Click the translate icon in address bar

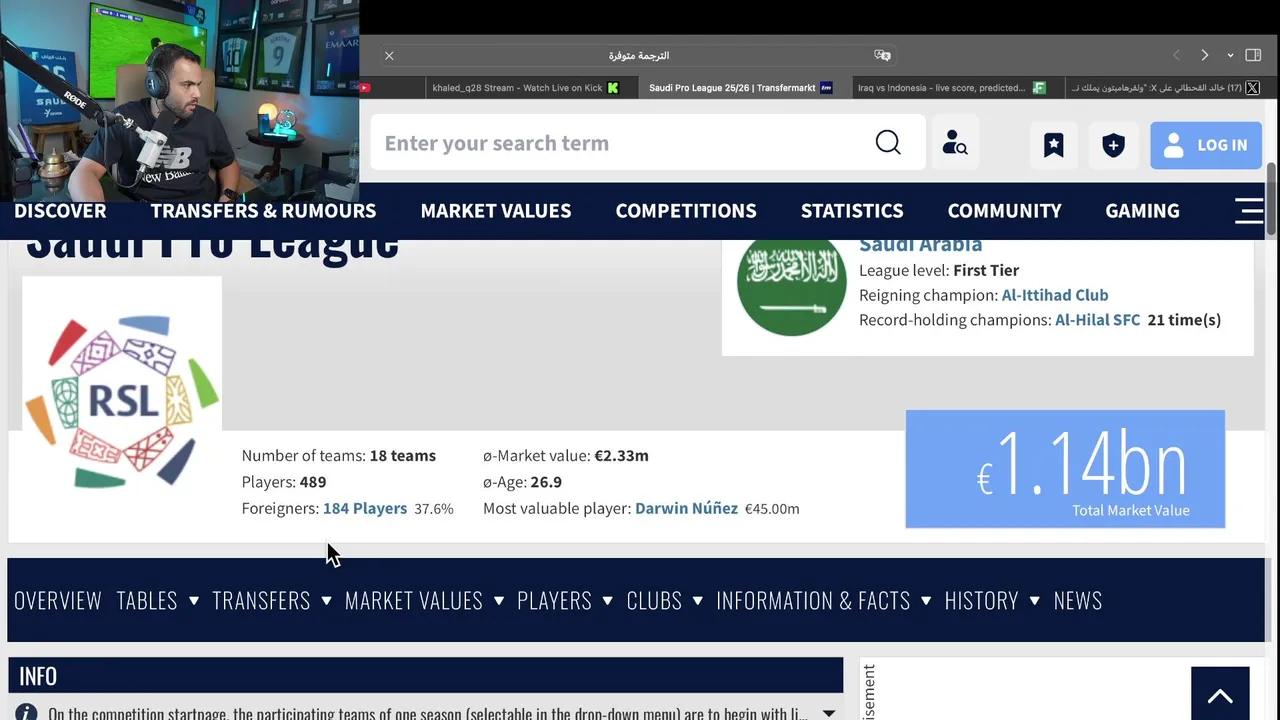(882, 56)
